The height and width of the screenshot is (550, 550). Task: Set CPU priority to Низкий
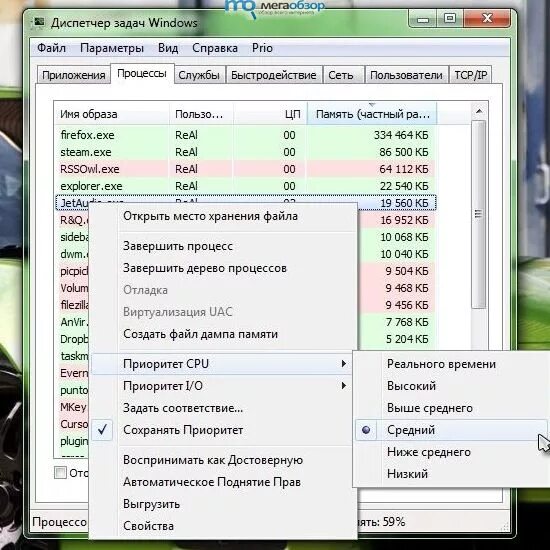click(452, 474)
